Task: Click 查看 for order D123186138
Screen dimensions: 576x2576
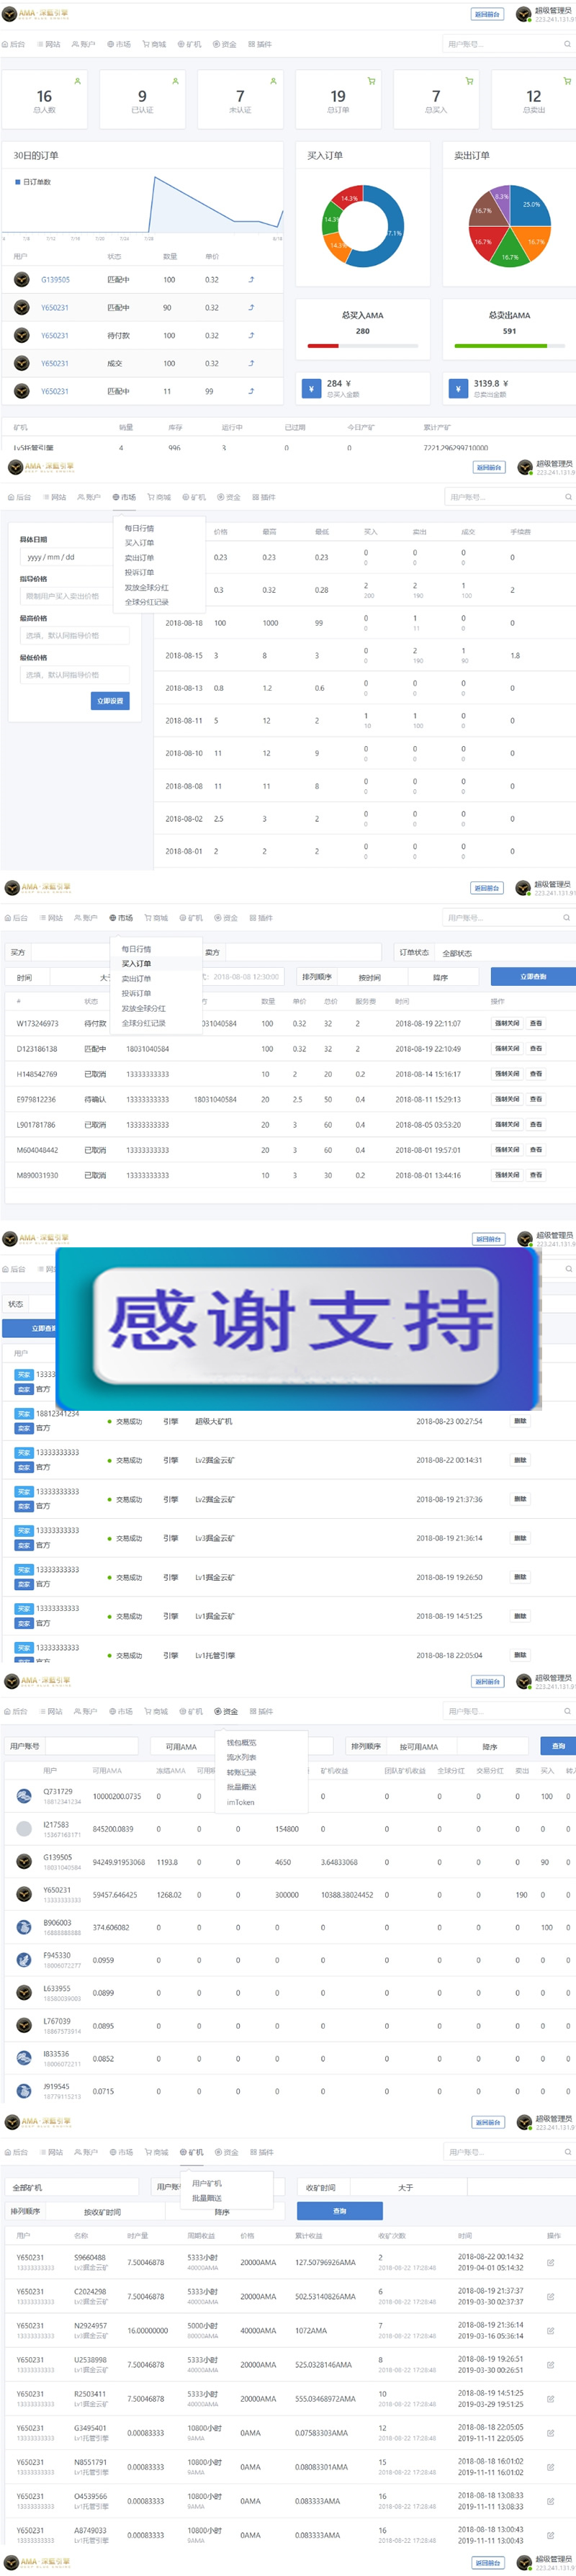Action: [536, 1048]
